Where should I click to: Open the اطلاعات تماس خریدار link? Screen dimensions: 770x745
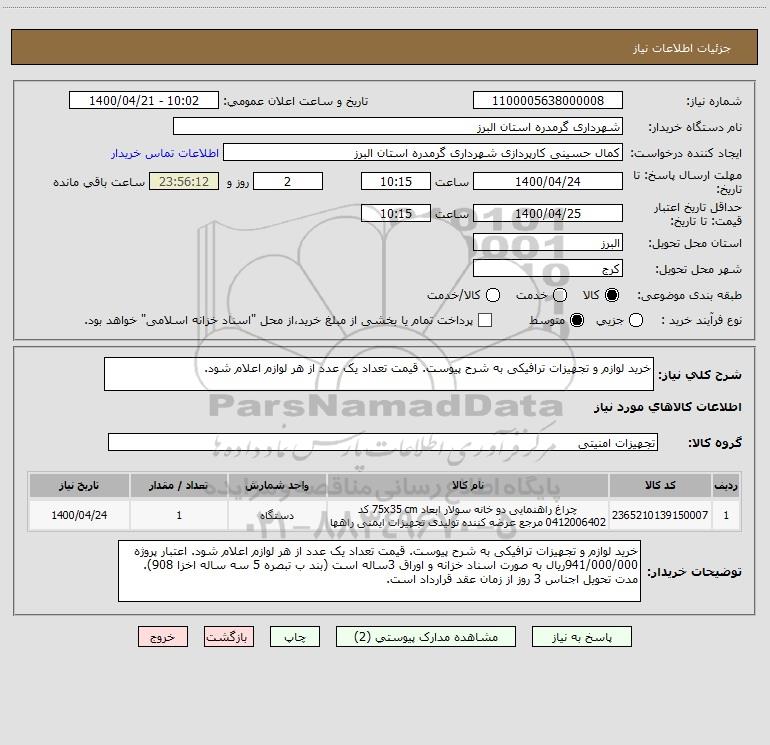click(165, 153)
